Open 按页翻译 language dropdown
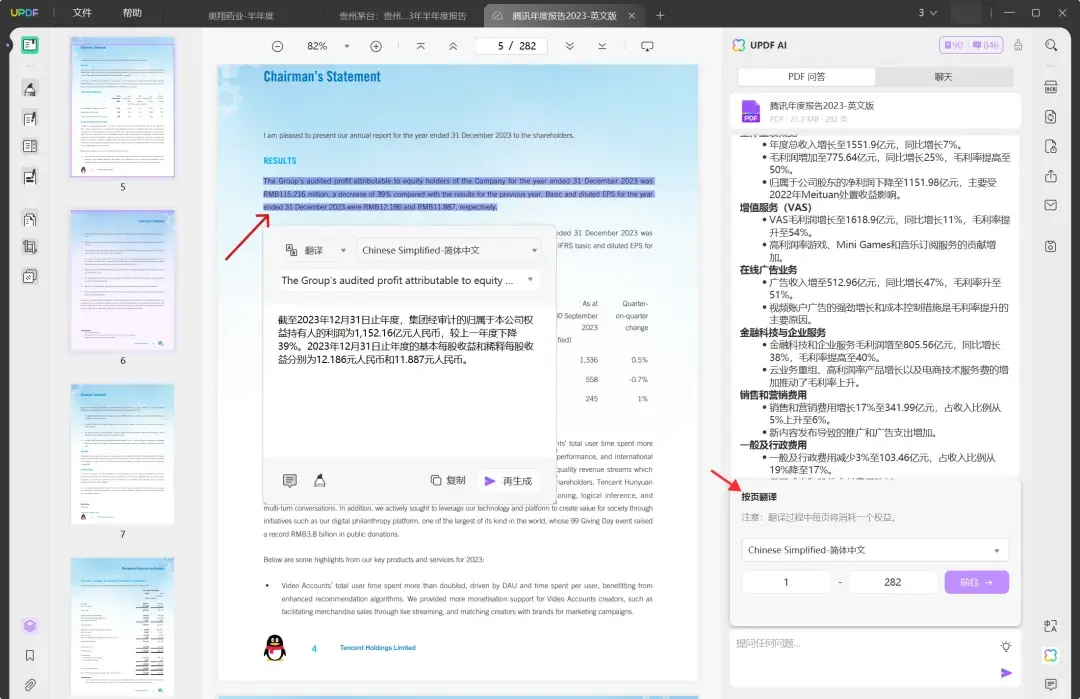 coord(875,550)
